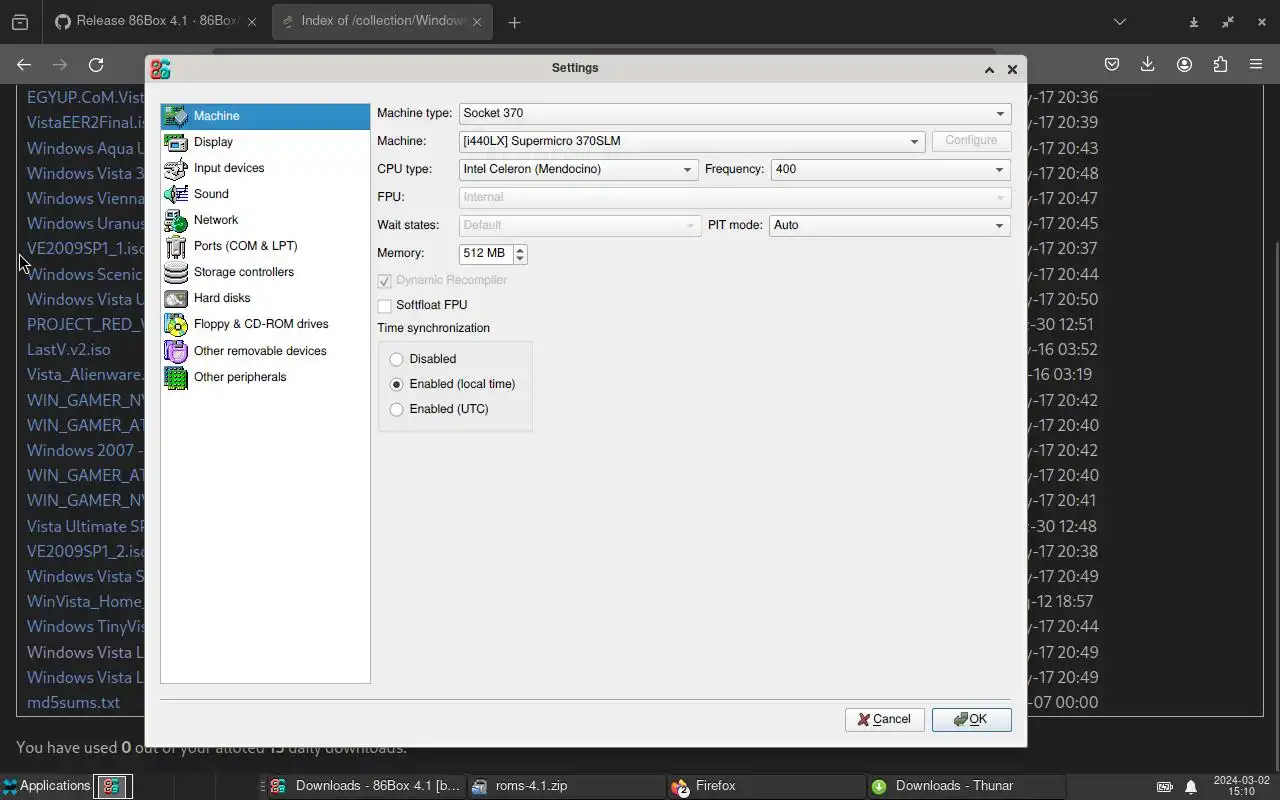Image resolution: width=1280 pixels, height=800 pixels.
Task: Open the Frequency dropdown
Action: point(890,169)
